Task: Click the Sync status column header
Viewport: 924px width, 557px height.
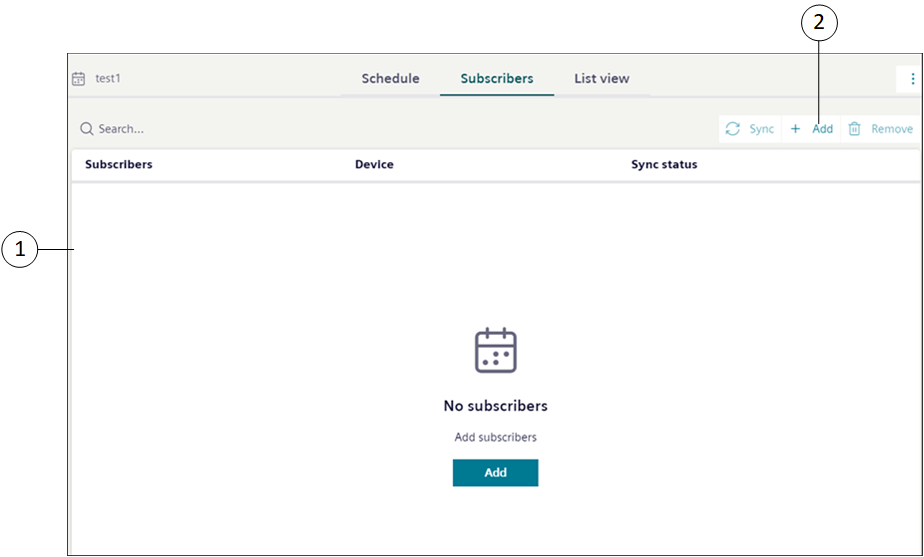Action: [664, 165]
